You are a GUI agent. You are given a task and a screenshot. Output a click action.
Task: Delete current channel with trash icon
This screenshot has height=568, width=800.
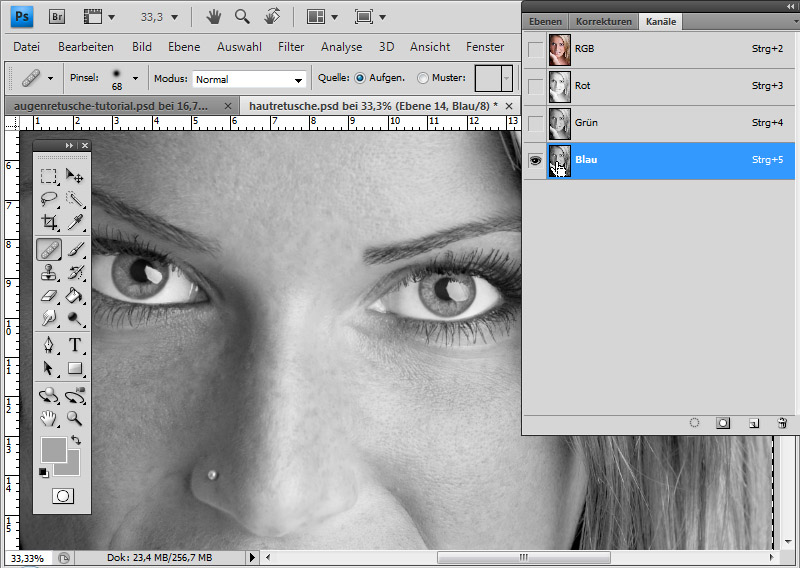point(782,423)
